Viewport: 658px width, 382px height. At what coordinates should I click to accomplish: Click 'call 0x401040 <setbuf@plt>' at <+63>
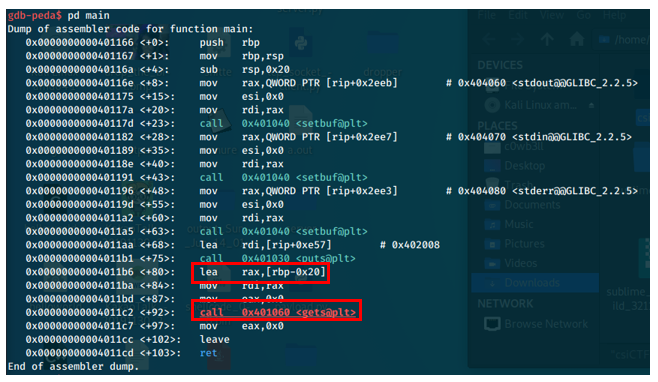point(283,231)
